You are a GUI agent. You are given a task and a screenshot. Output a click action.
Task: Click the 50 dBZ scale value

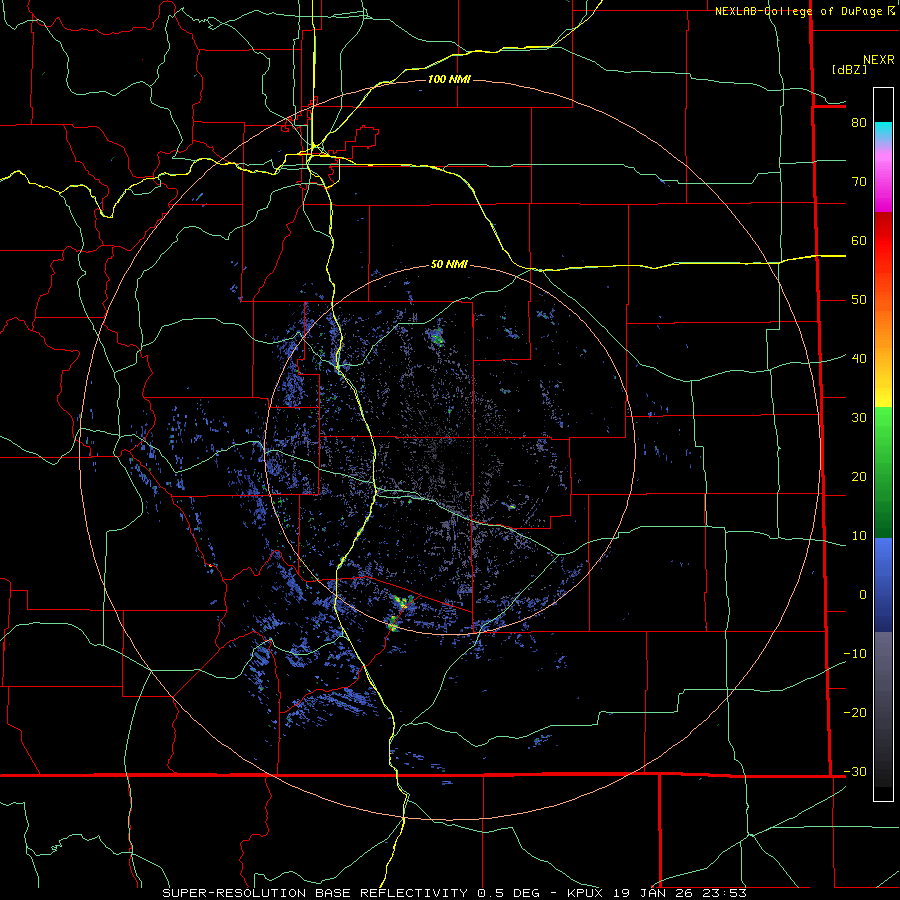[859, 300]
